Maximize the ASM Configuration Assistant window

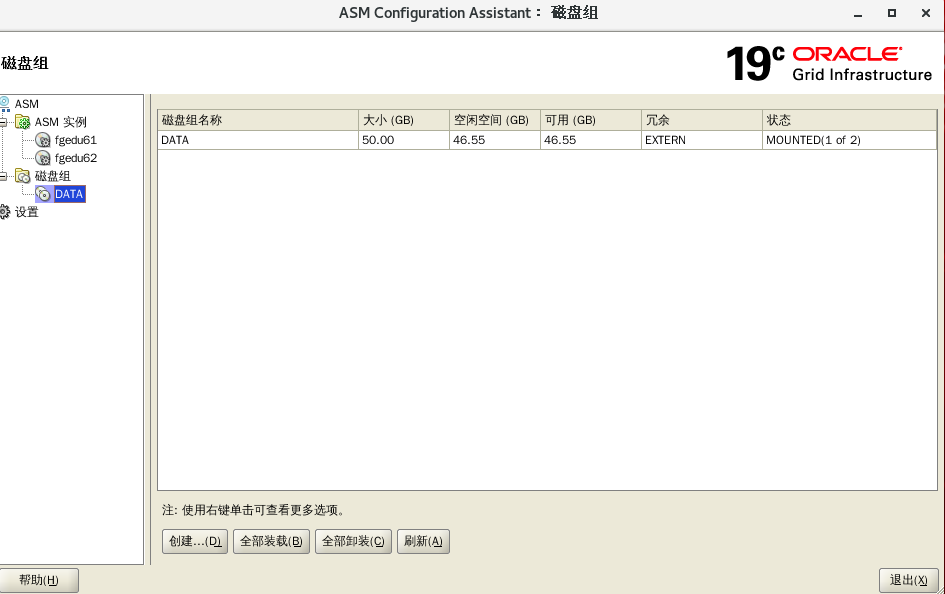pos(892,13)
